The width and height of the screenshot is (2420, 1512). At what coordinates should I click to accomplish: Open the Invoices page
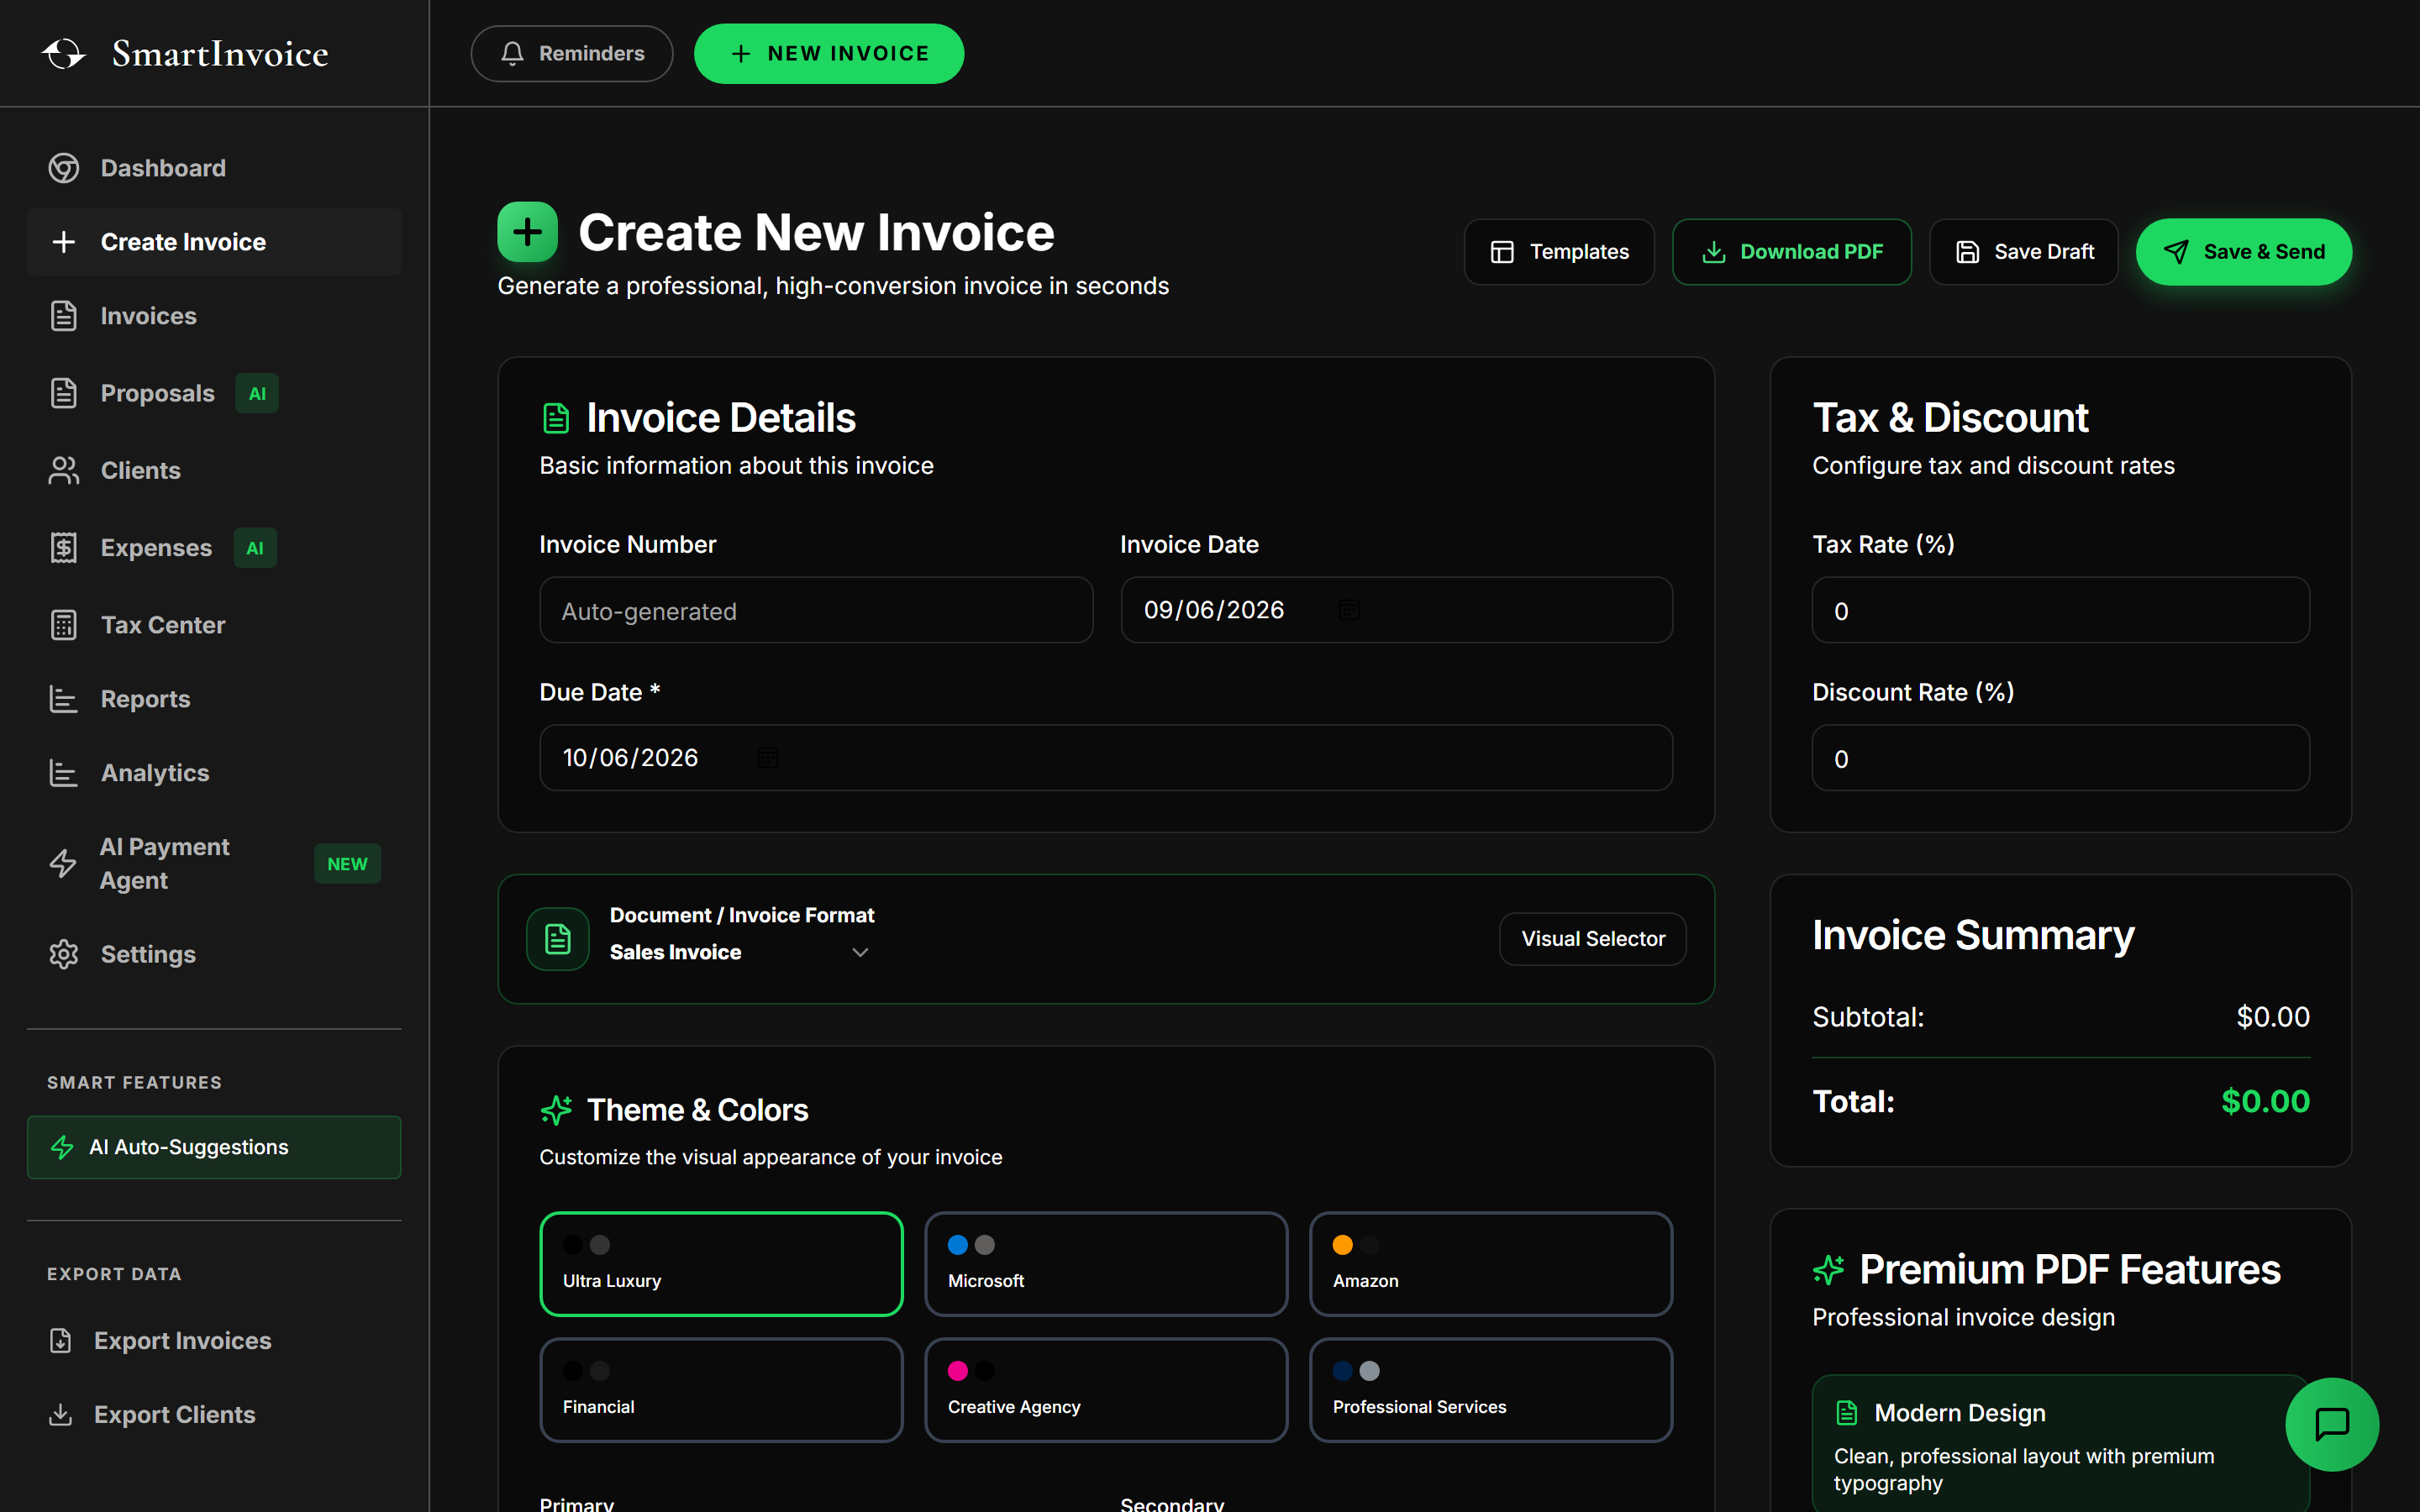click(x=214, y=316)
